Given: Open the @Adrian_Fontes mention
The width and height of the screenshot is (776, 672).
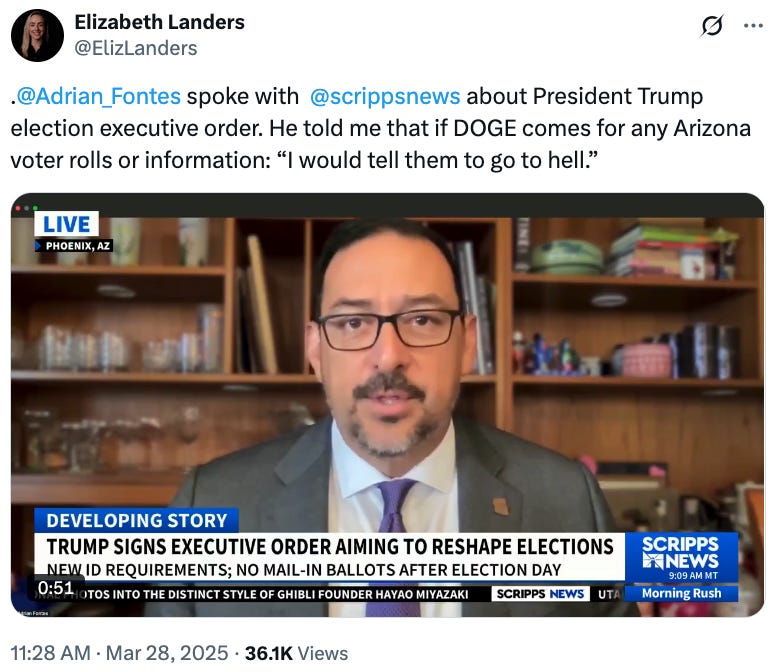Looking at the screenshot, I should pos(98,96).
